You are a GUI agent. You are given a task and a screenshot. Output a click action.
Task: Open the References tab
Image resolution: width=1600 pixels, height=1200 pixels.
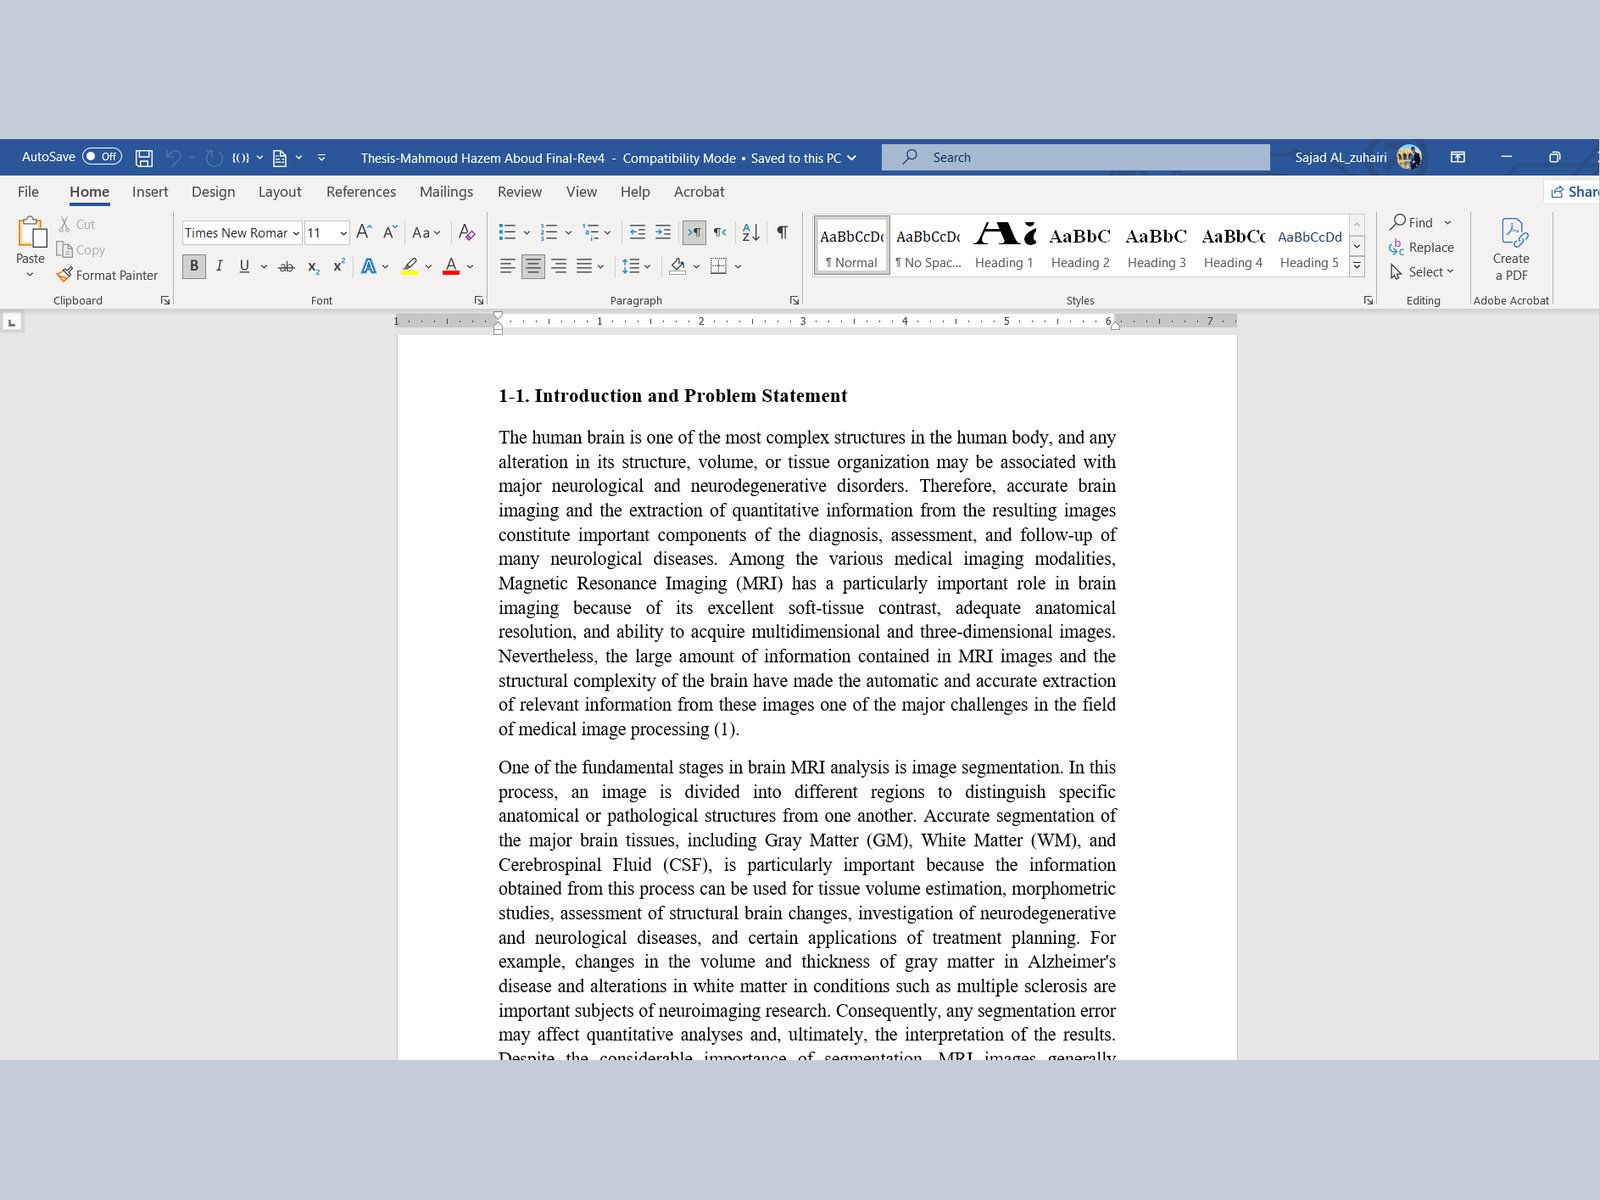361,192
